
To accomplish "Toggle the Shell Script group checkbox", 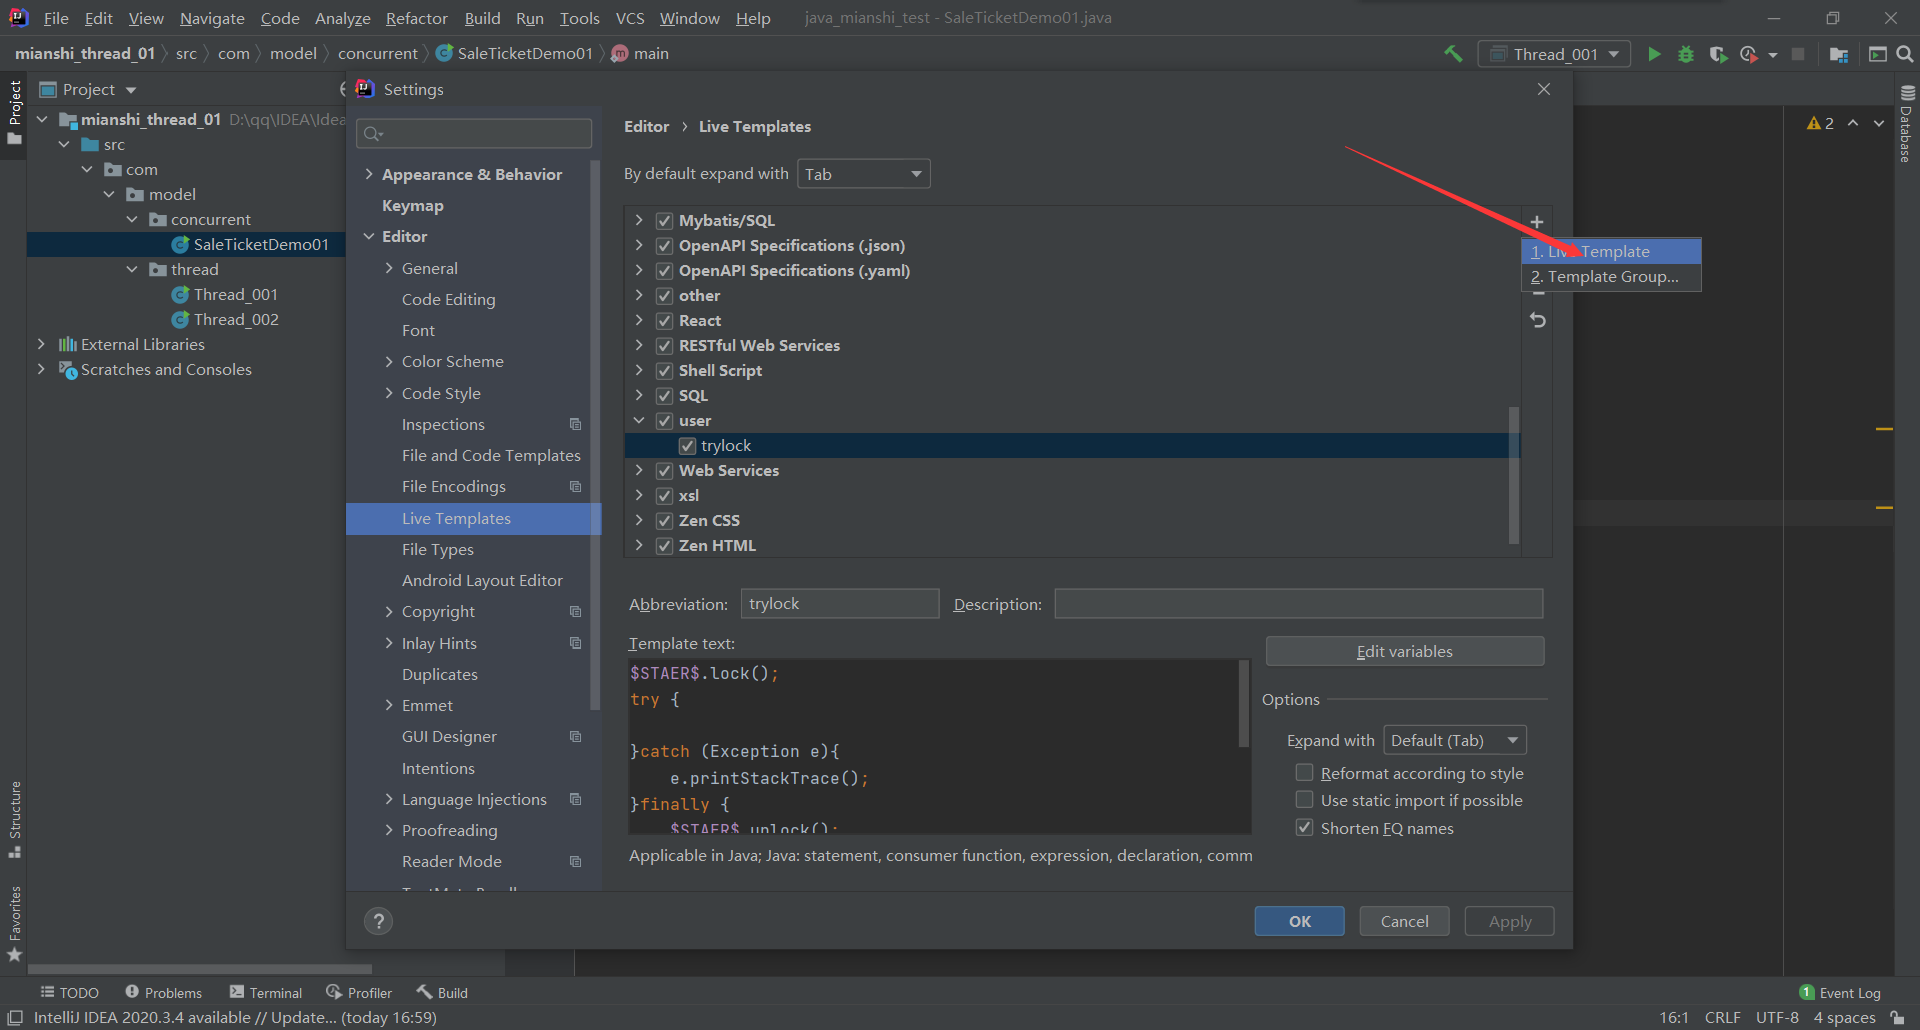I will [x=664, y=370].
